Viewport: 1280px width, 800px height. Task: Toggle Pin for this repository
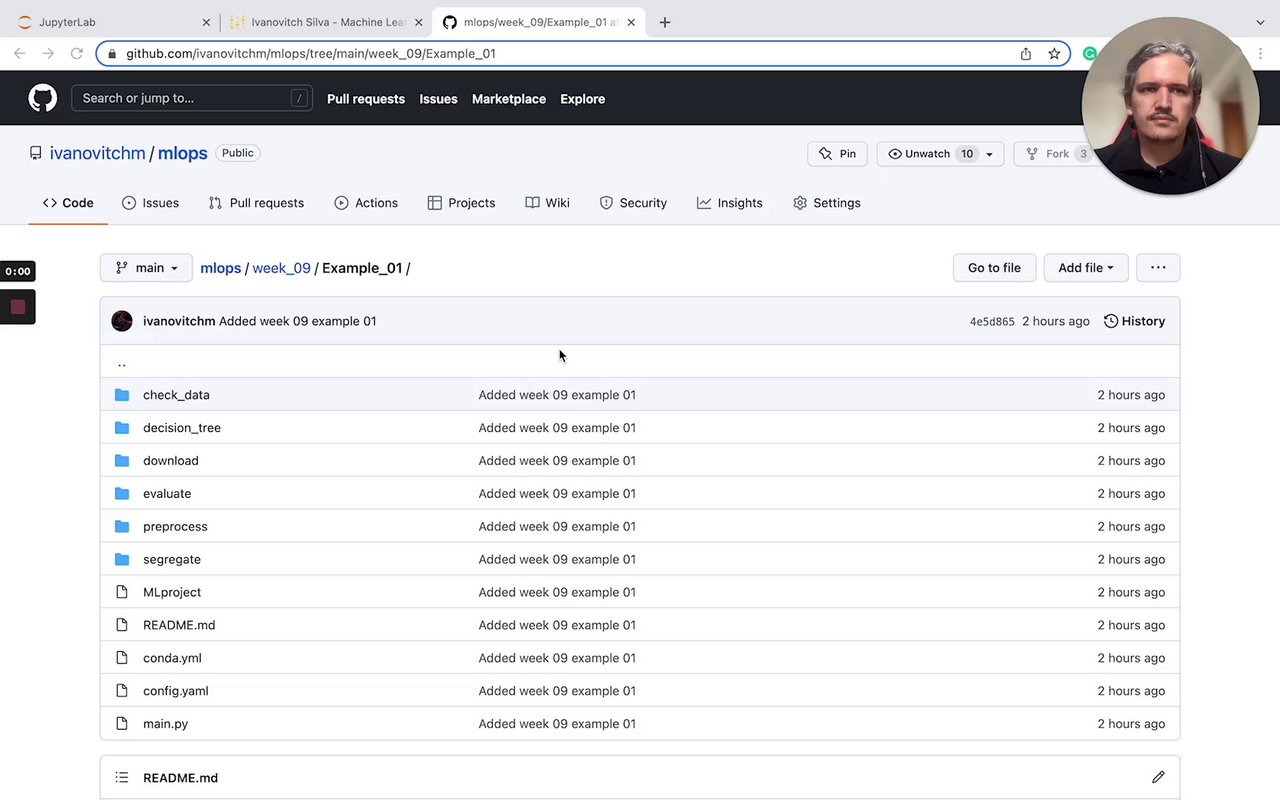pos(837,154)
